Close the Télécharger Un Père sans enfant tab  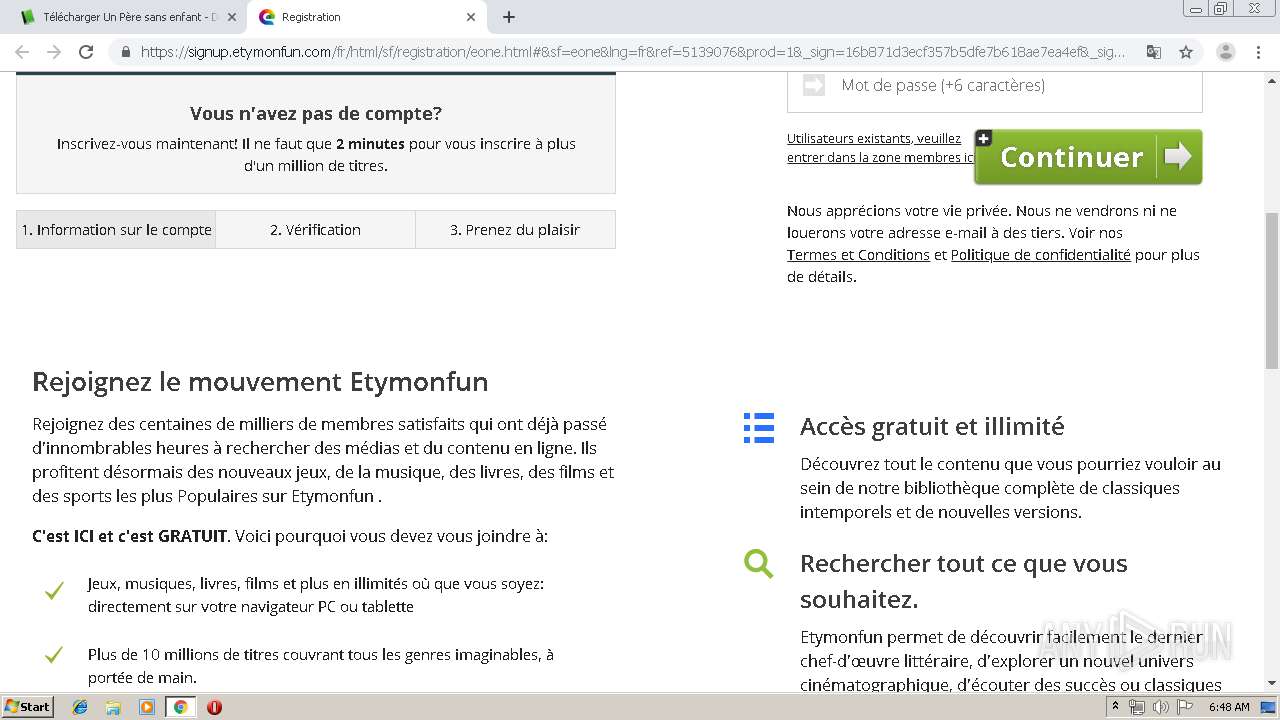point(231,17)
